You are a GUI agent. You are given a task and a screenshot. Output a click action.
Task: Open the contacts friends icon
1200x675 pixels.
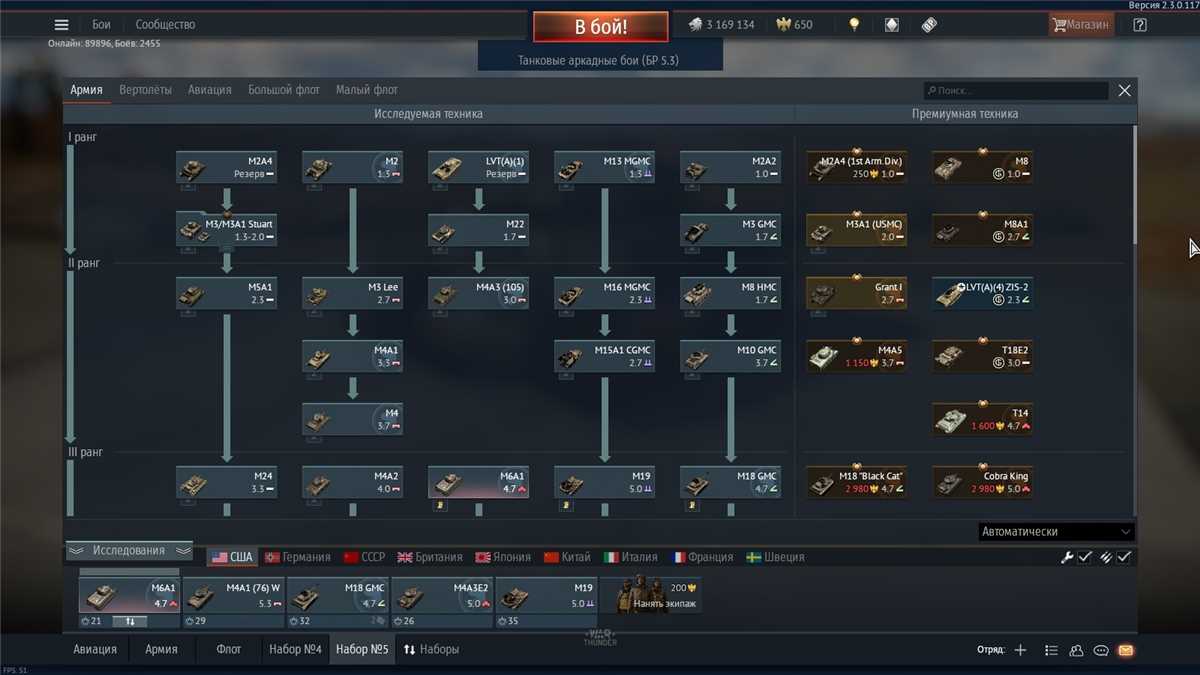tap(1076, 650)
